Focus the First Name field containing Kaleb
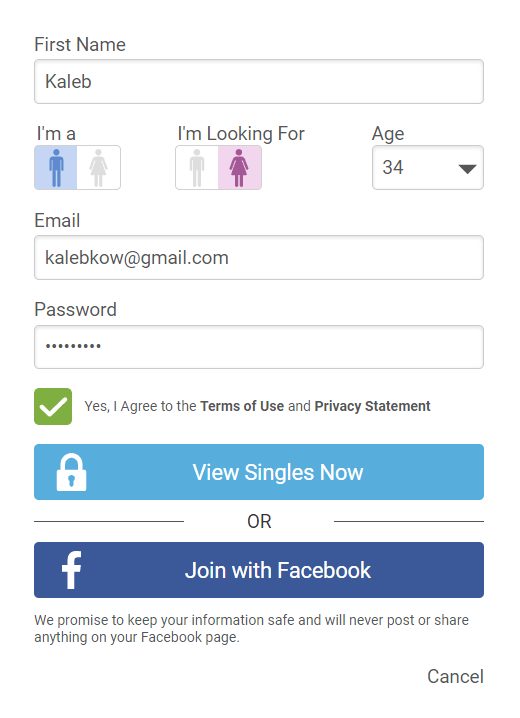The height and width of the screenshot is (718, 520). coord(259,82)
